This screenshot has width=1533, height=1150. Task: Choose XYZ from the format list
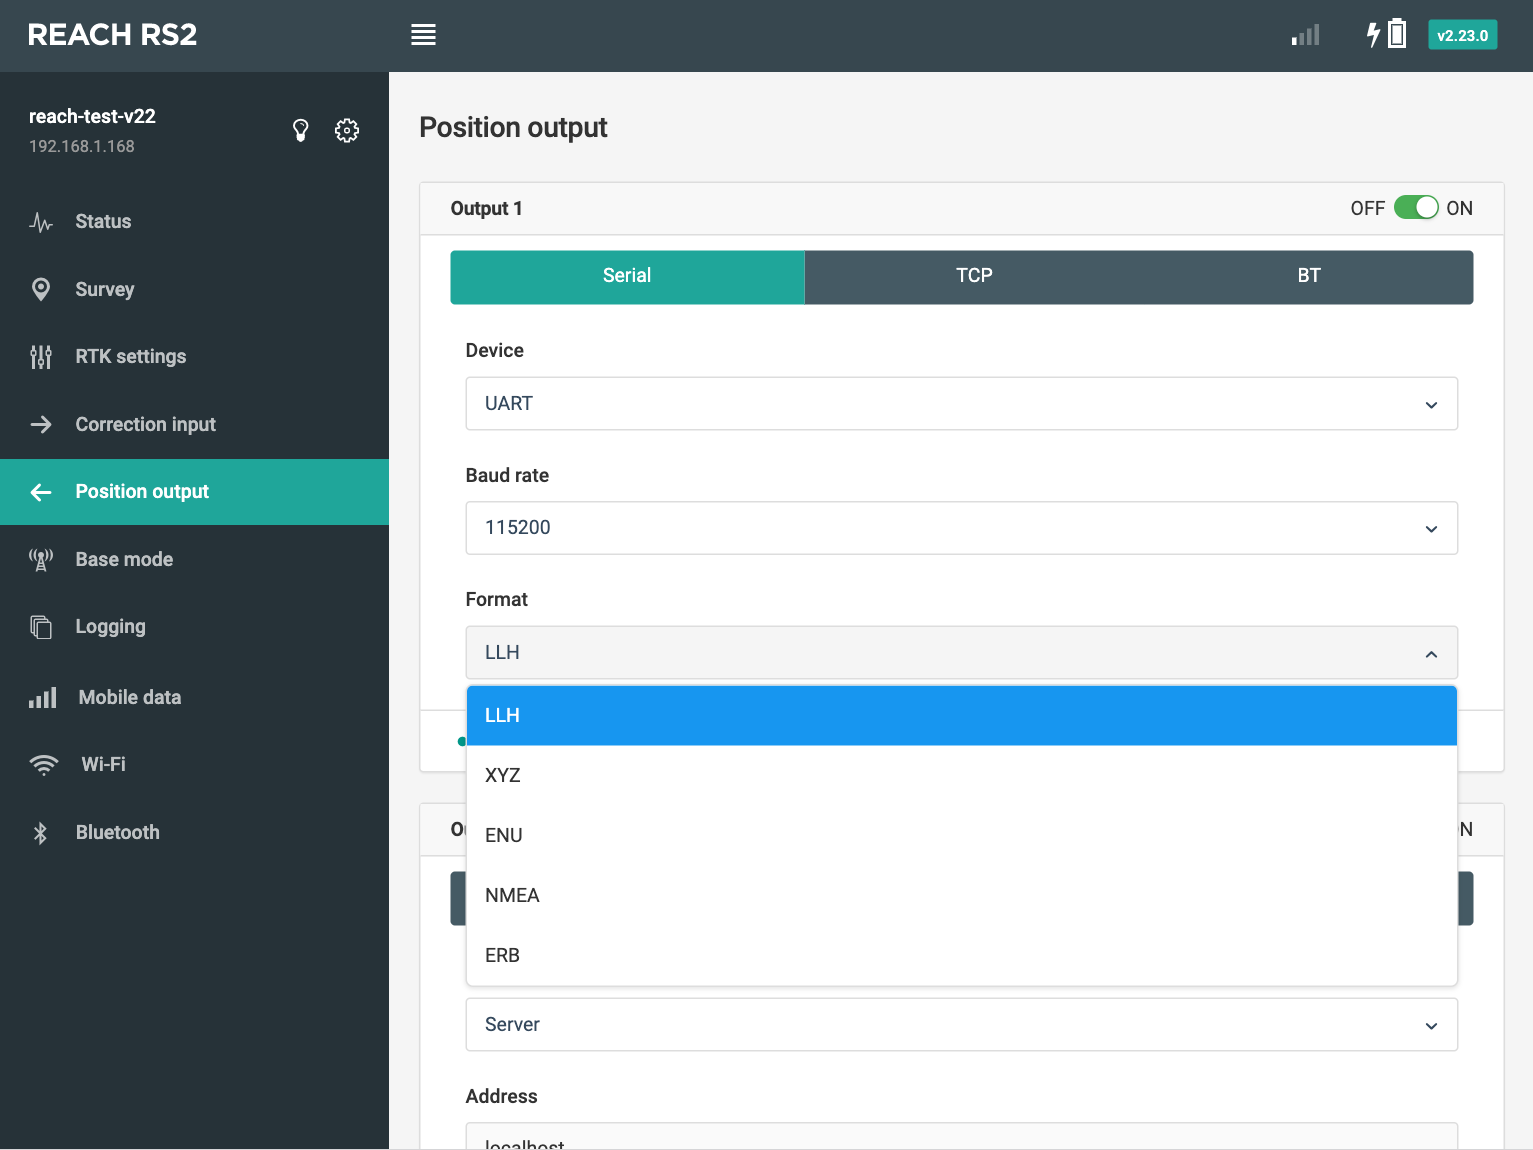961,776
